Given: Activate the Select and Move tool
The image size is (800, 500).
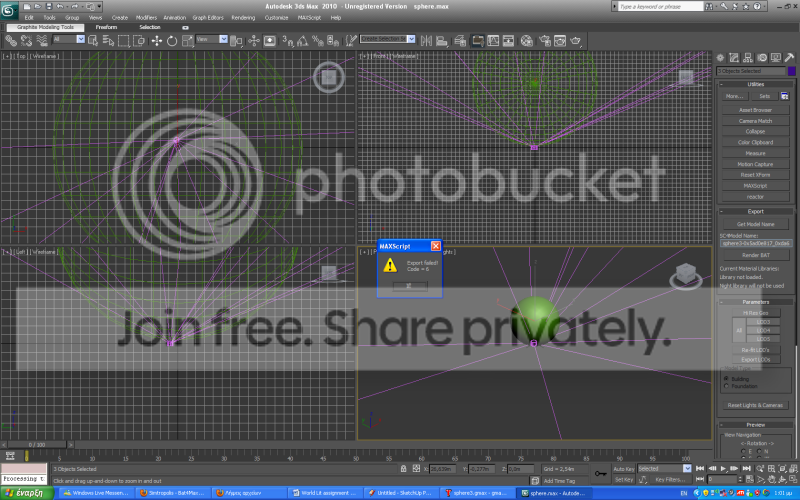Looking at the screenshot, I should coord(157,40).
